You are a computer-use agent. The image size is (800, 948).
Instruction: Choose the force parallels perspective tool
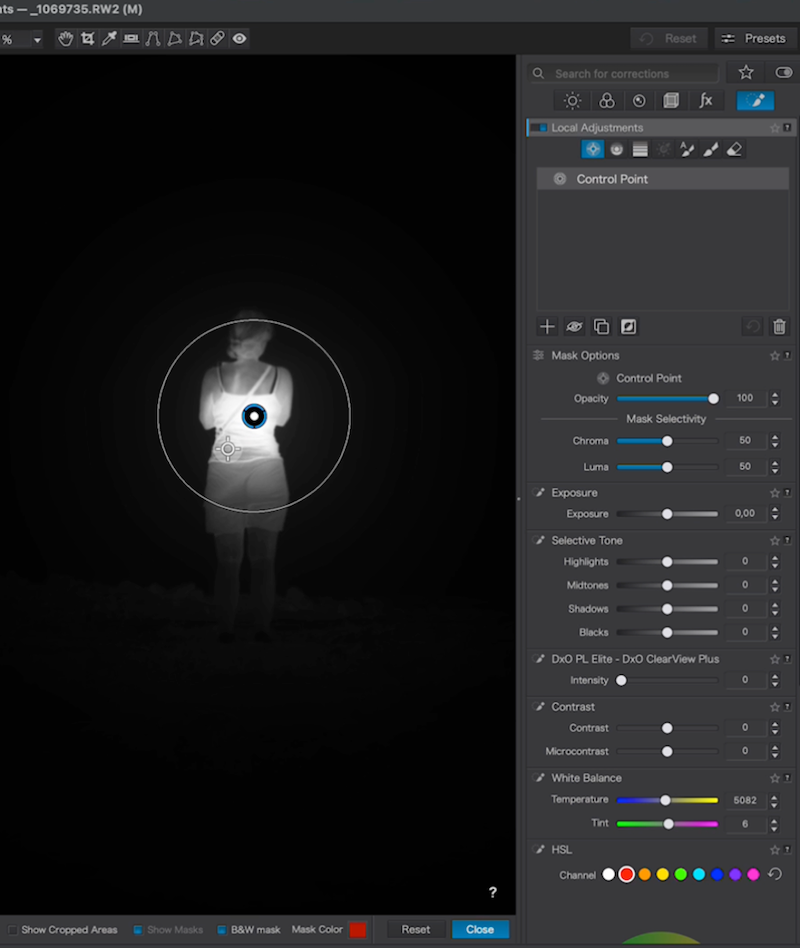coord(152,39)
